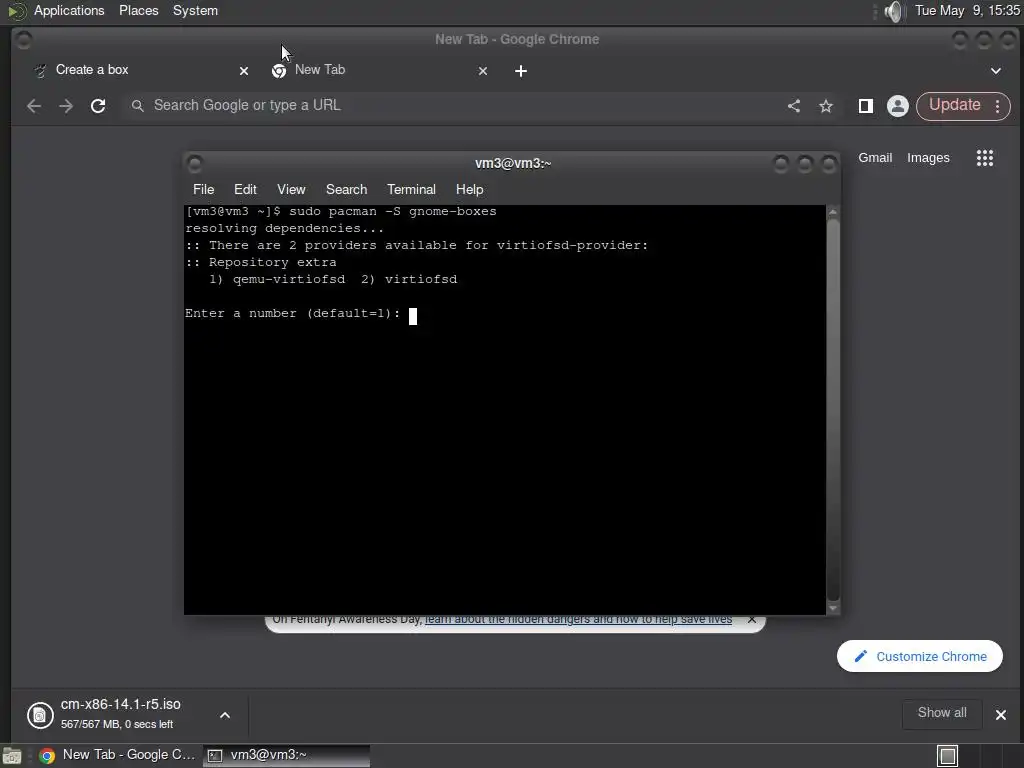Open the Gmail link
Screen dimensions: 1024x768
point(875,158)
